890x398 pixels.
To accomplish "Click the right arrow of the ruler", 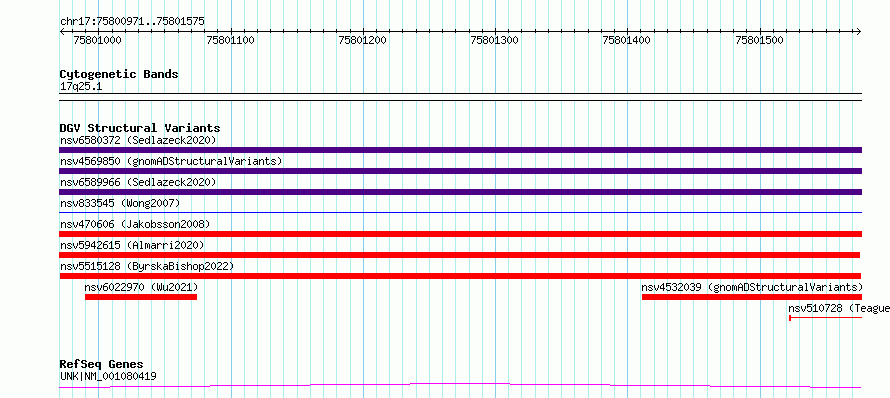I will point(858,31).
